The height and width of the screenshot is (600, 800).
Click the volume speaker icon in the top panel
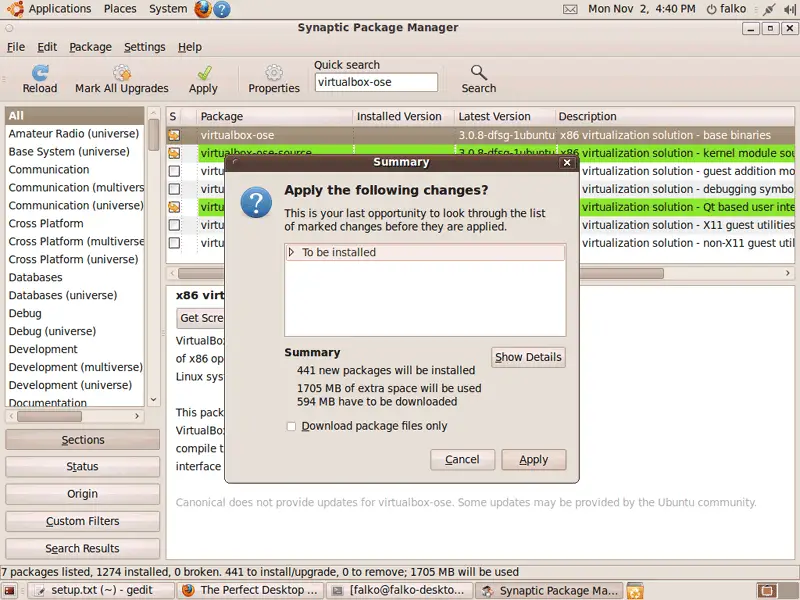tap(790, 9)
